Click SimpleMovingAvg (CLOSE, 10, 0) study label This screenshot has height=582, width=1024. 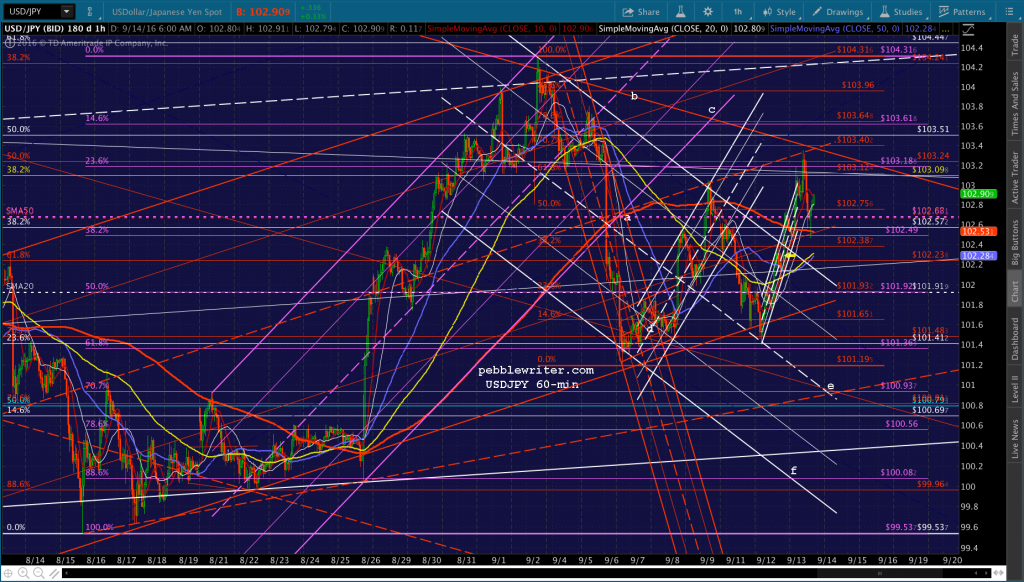click(492, 29)
